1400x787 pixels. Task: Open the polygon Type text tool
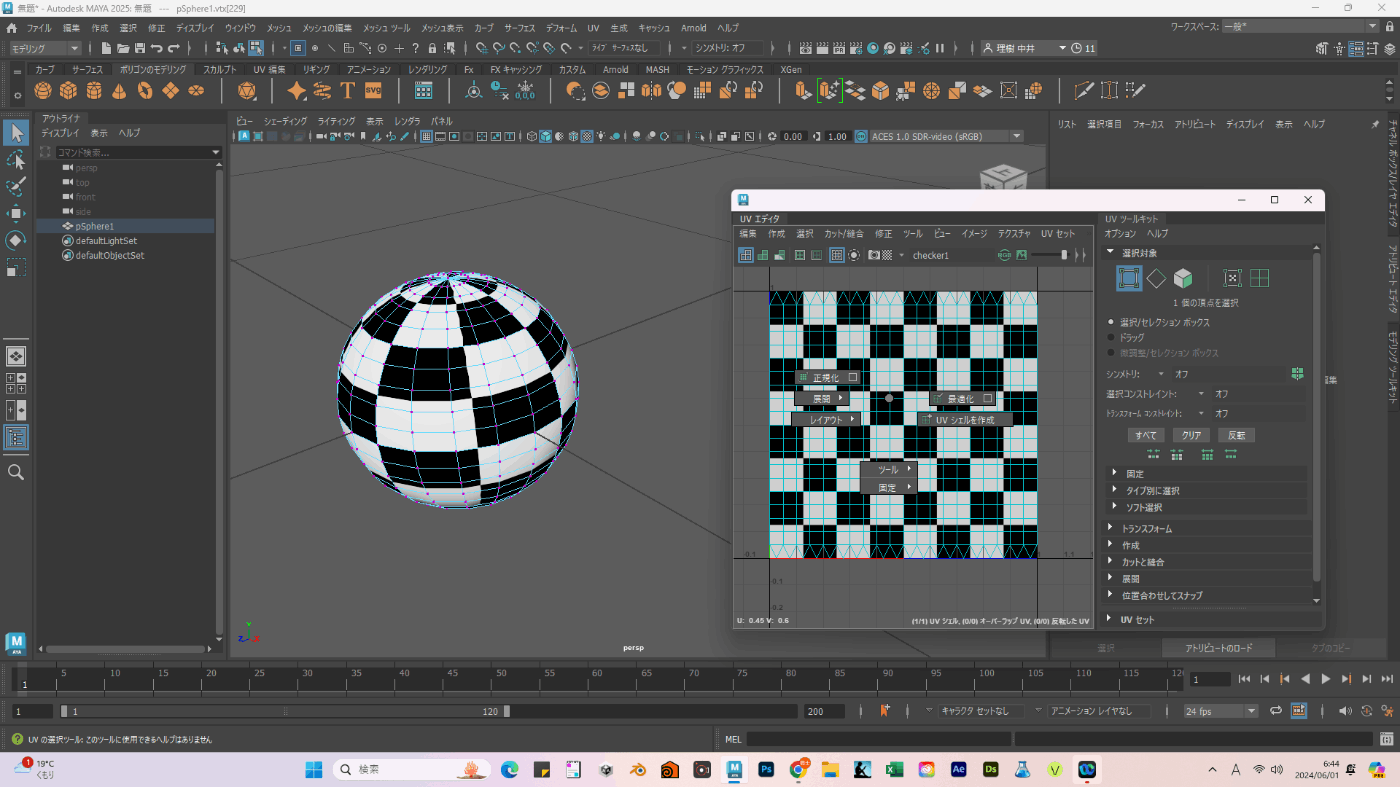(x=348, y=91)
